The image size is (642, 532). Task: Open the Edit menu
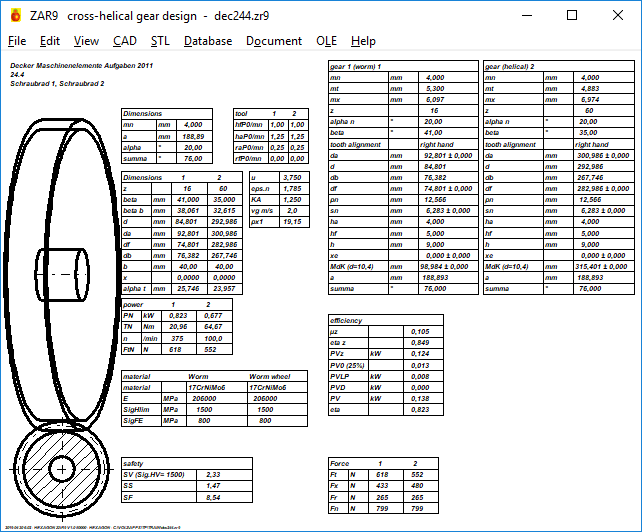click(x=50, y=41)
